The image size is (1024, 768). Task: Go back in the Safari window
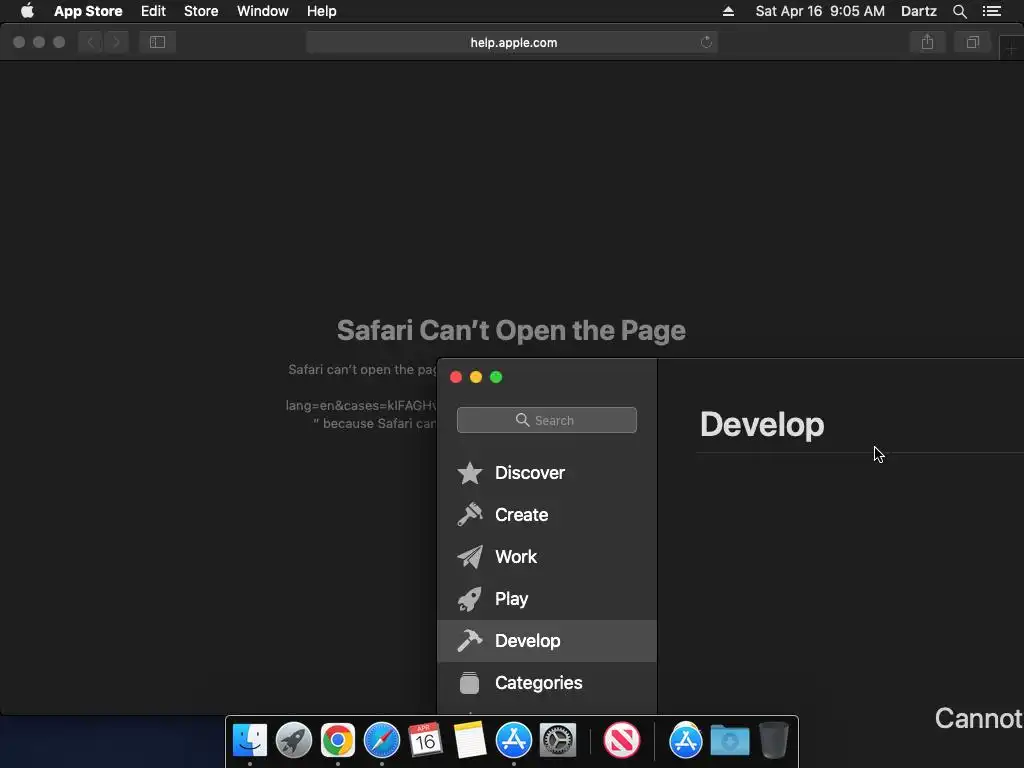pyautogui.click(x=91, y=42)
